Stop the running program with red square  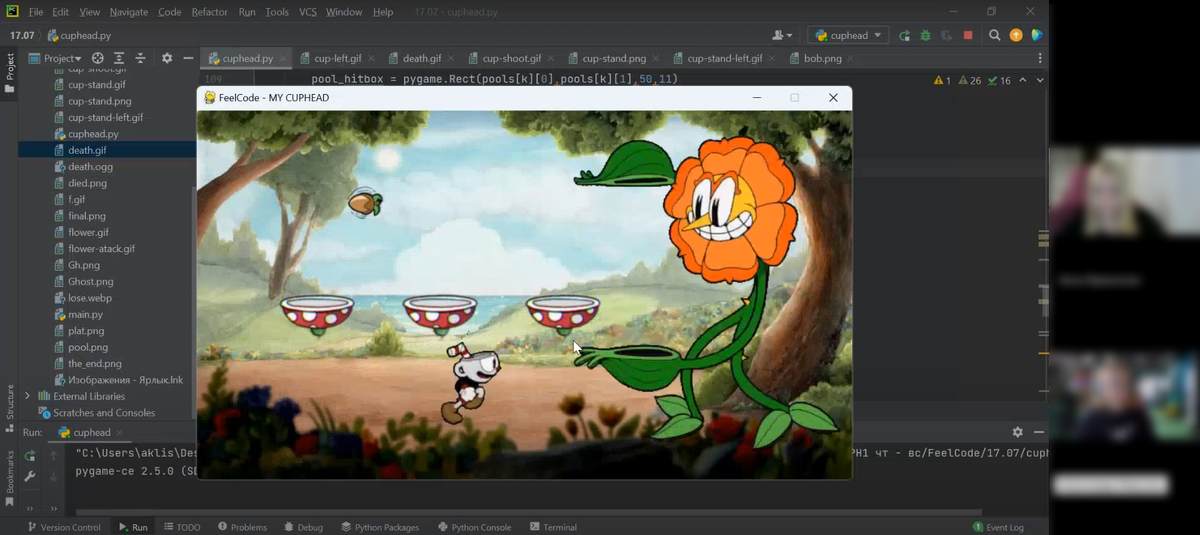967,35
